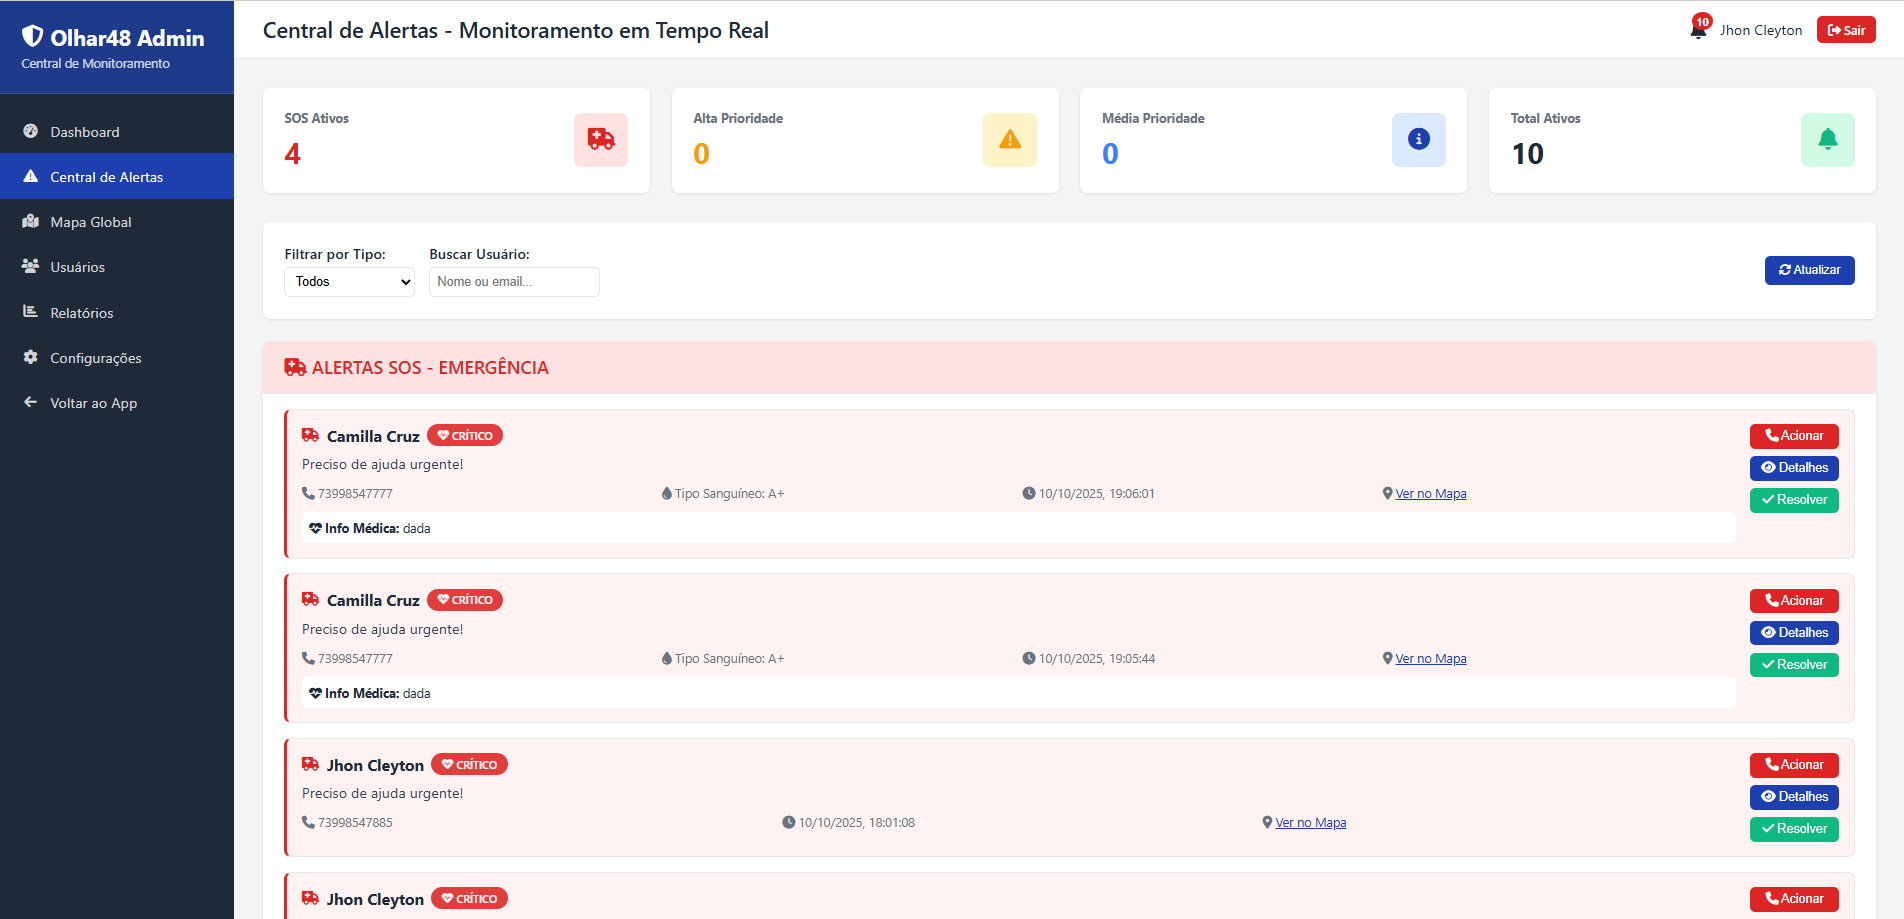Open Dashboard in the sidebar

[x=85, y=132]
